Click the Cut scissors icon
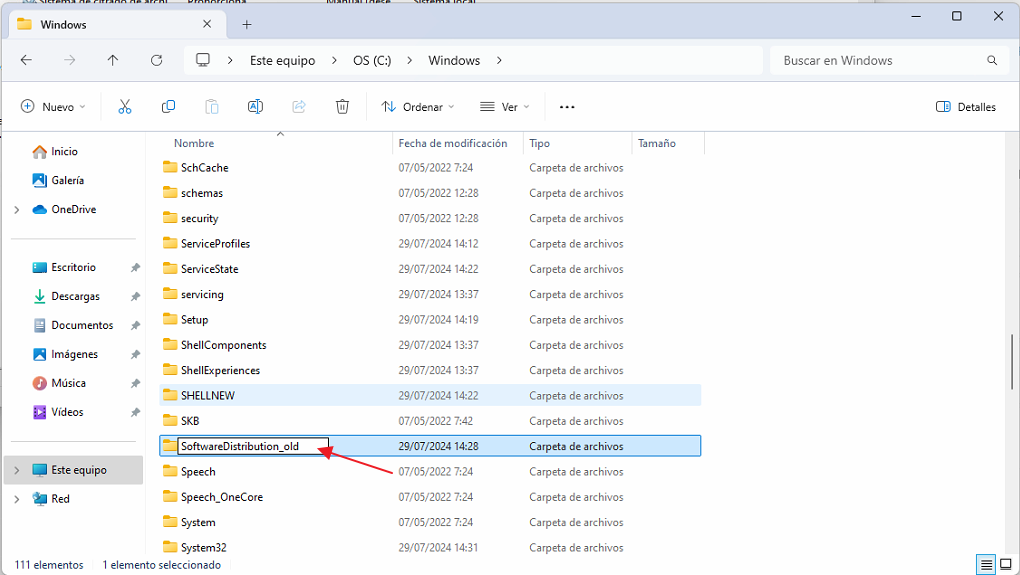Image resolution: width=1020 pixels, height=575 pixels. [x=125, y=107]
